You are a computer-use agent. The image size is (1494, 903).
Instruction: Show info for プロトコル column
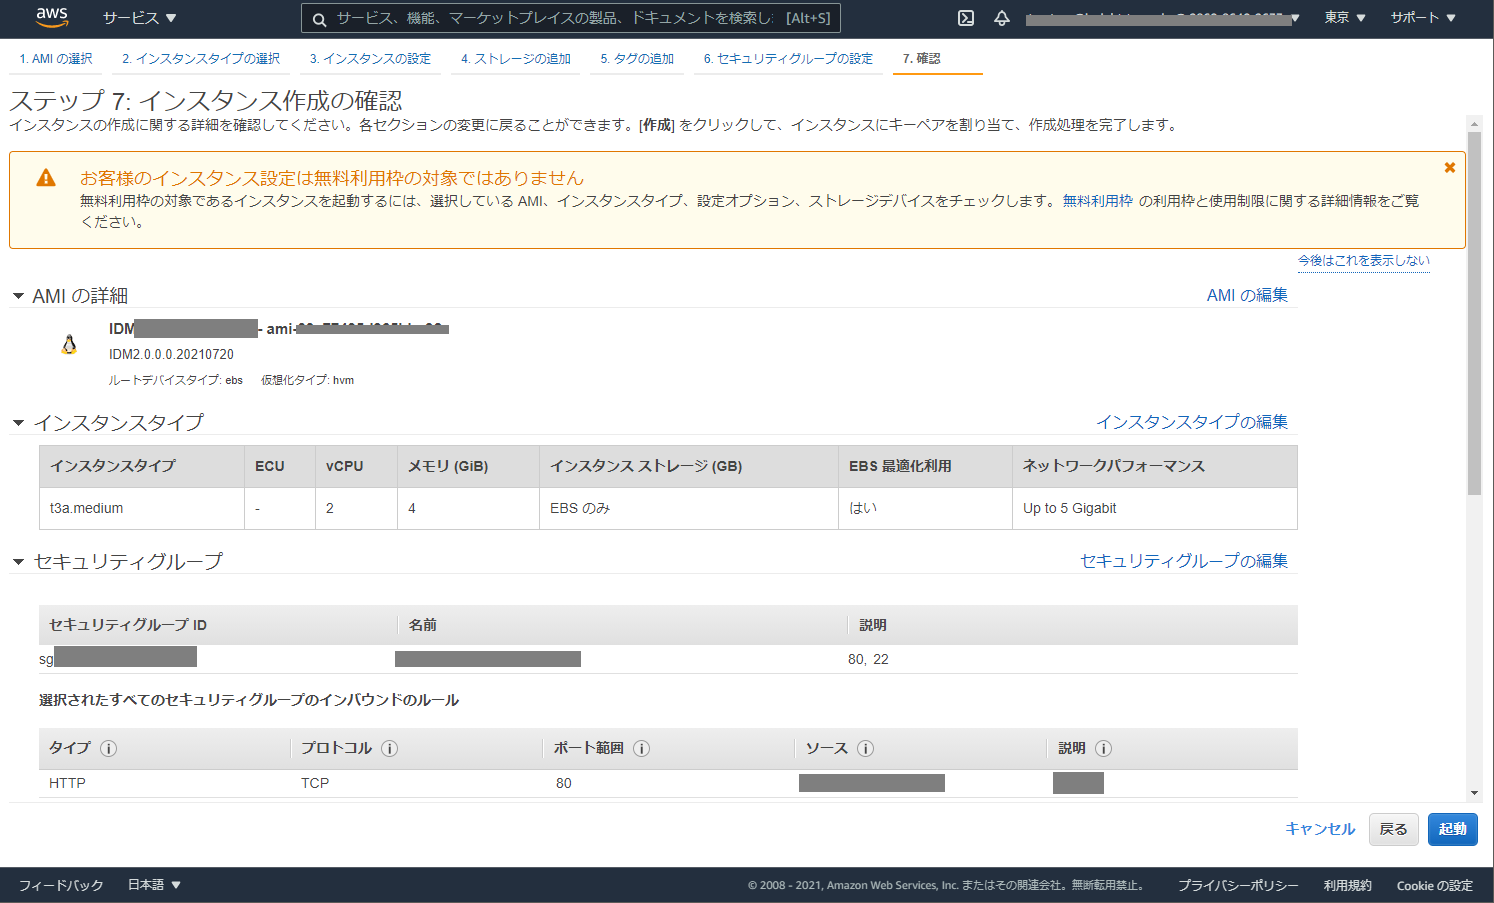click(390, 748)
